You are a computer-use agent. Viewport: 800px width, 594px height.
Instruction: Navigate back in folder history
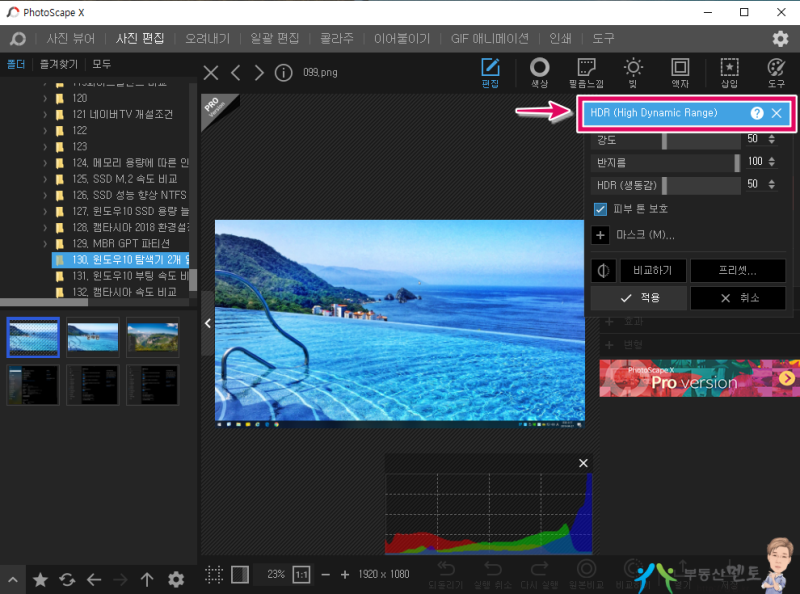tap(94, 580)
